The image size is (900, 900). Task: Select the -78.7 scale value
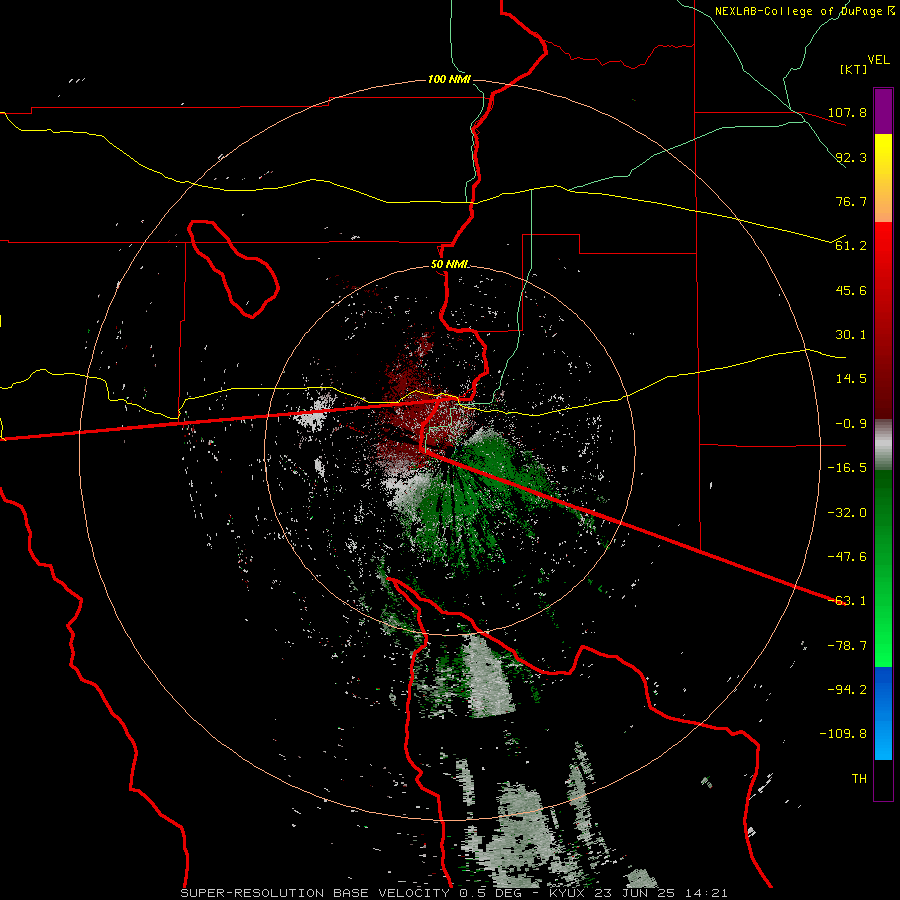(x=847, y=646)
